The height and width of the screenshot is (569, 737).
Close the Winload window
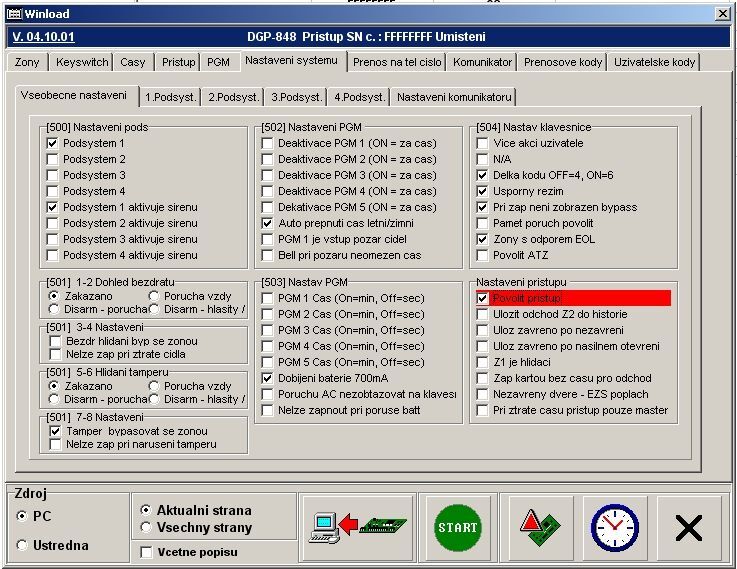tap(722, 13)
